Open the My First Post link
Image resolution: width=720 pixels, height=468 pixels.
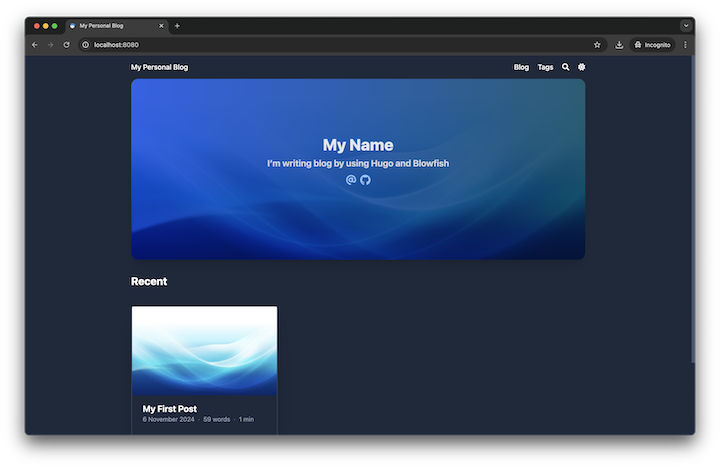(x=170, y=409)
